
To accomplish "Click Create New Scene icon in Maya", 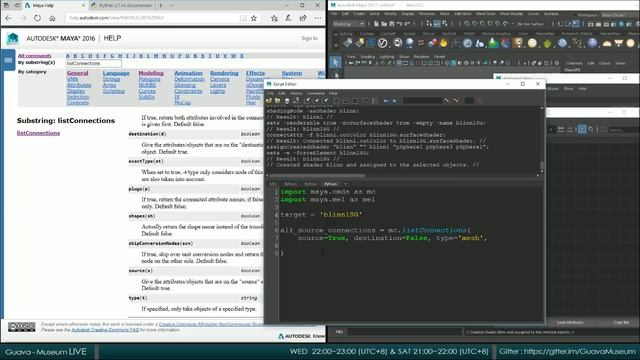I will point(376,24).
